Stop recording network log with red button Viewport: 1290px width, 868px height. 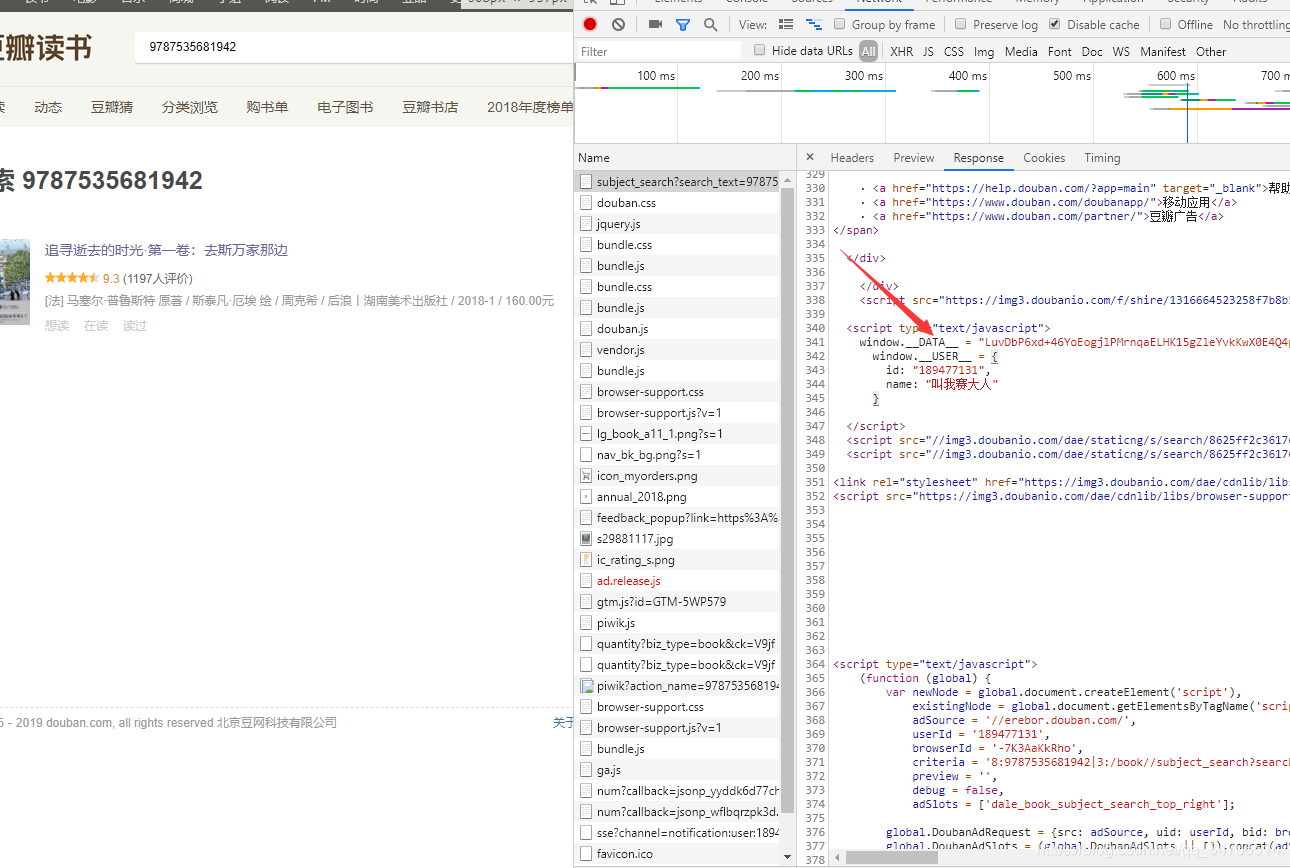tap(590, 24)
